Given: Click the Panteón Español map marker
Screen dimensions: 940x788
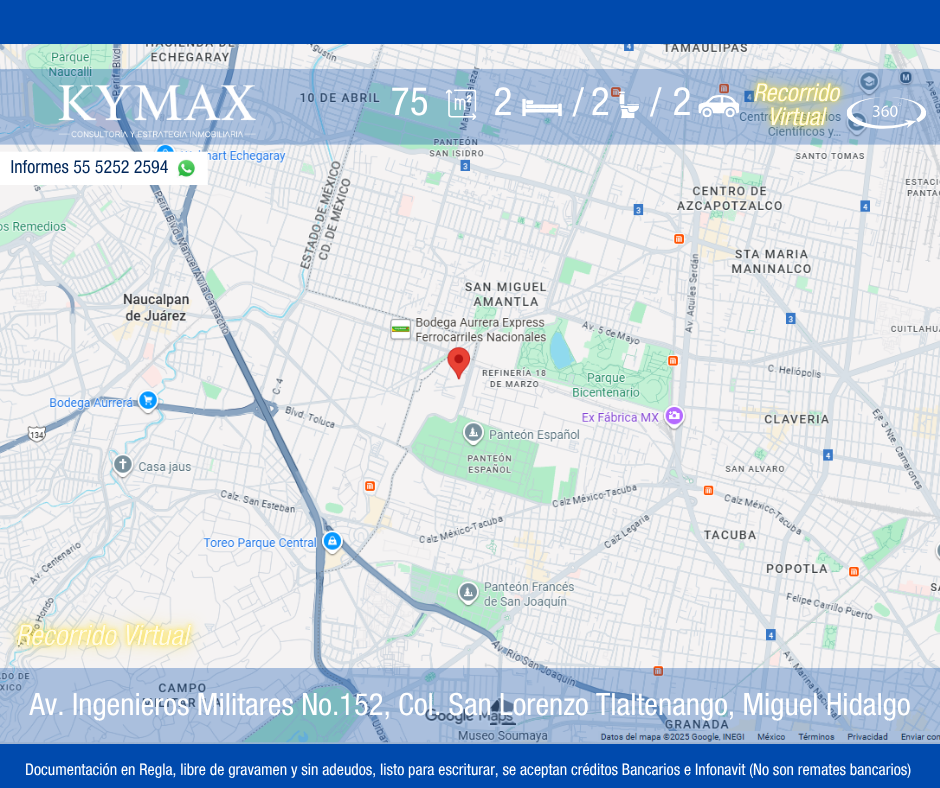Looking at the screenshot, I should point(473,433).
